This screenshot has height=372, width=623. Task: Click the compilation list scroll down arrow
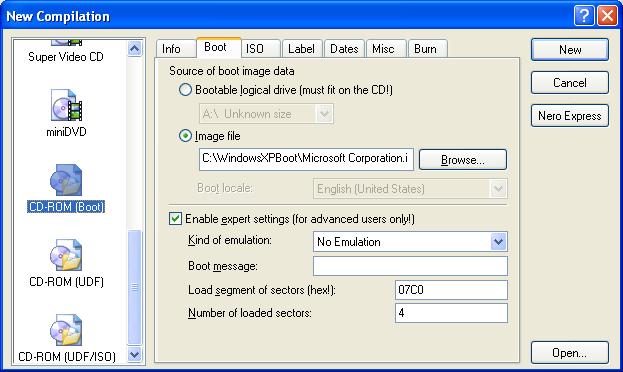coord(135,354)
